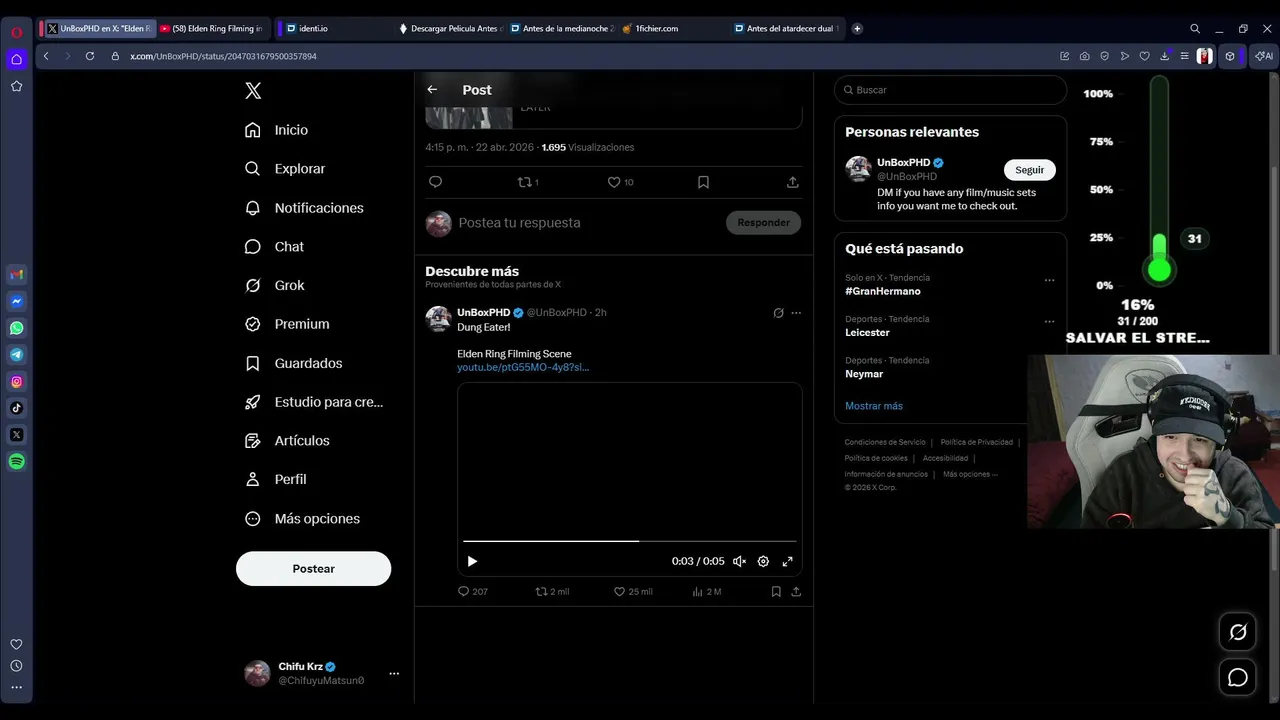Viewport: 1280px width, 720px height.
Task: Switch to the Elden Ring Filming YouTube tab
Action: pos(215,29)
